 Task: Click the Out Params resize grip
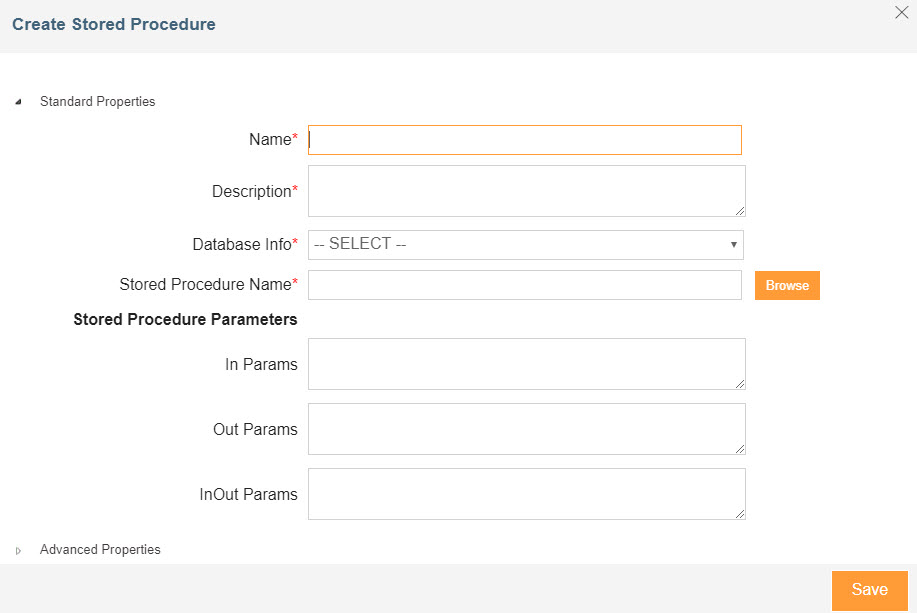coord(740,449)
